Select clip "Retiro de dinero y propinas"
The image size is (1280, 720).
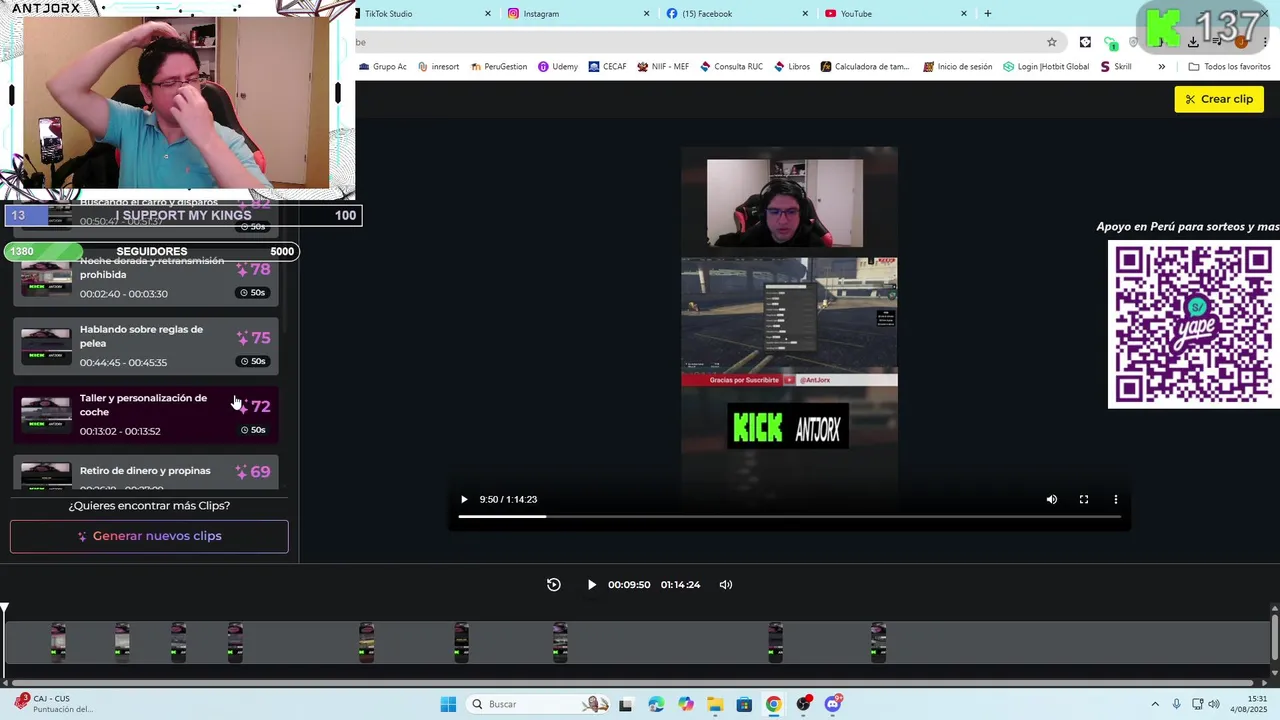(146, 472)
